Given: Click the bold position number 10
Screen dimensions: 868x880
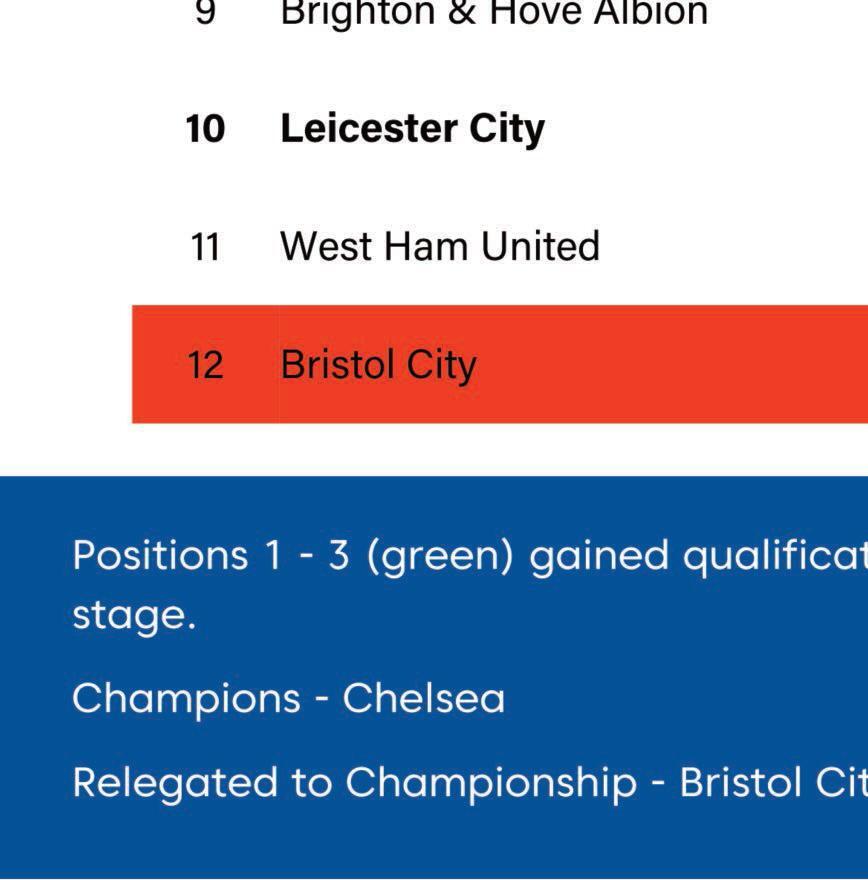Looking at the screenshot, I should pyautogui.click(x=205, y=129).
